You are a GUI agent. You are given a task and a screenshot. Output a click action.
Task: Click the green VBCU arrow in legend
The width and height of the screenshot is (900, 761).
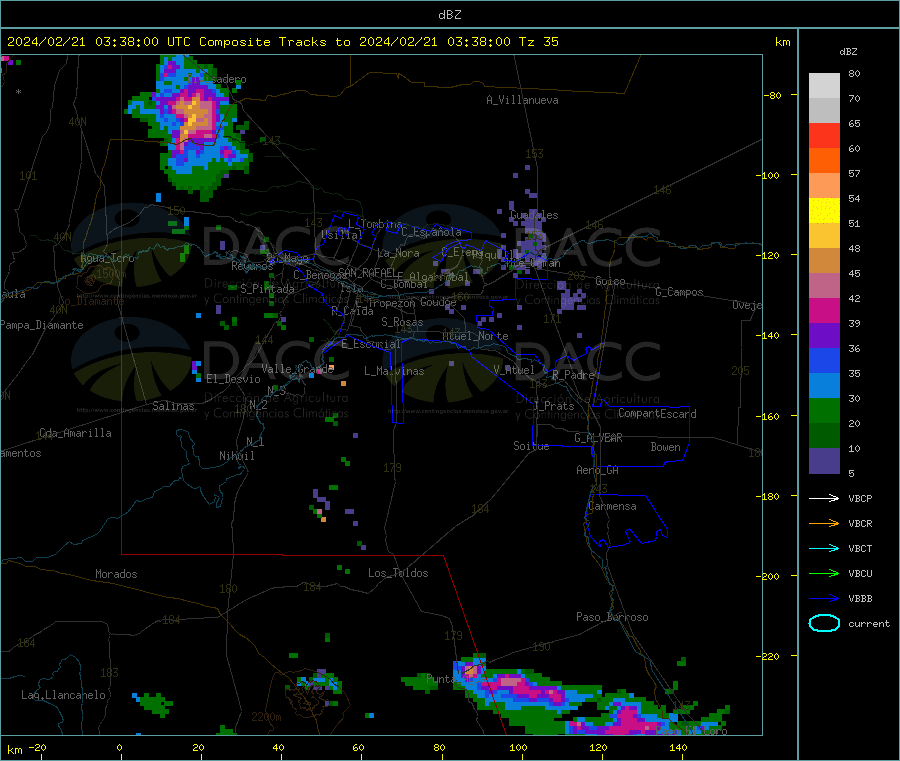coord(824,573)
